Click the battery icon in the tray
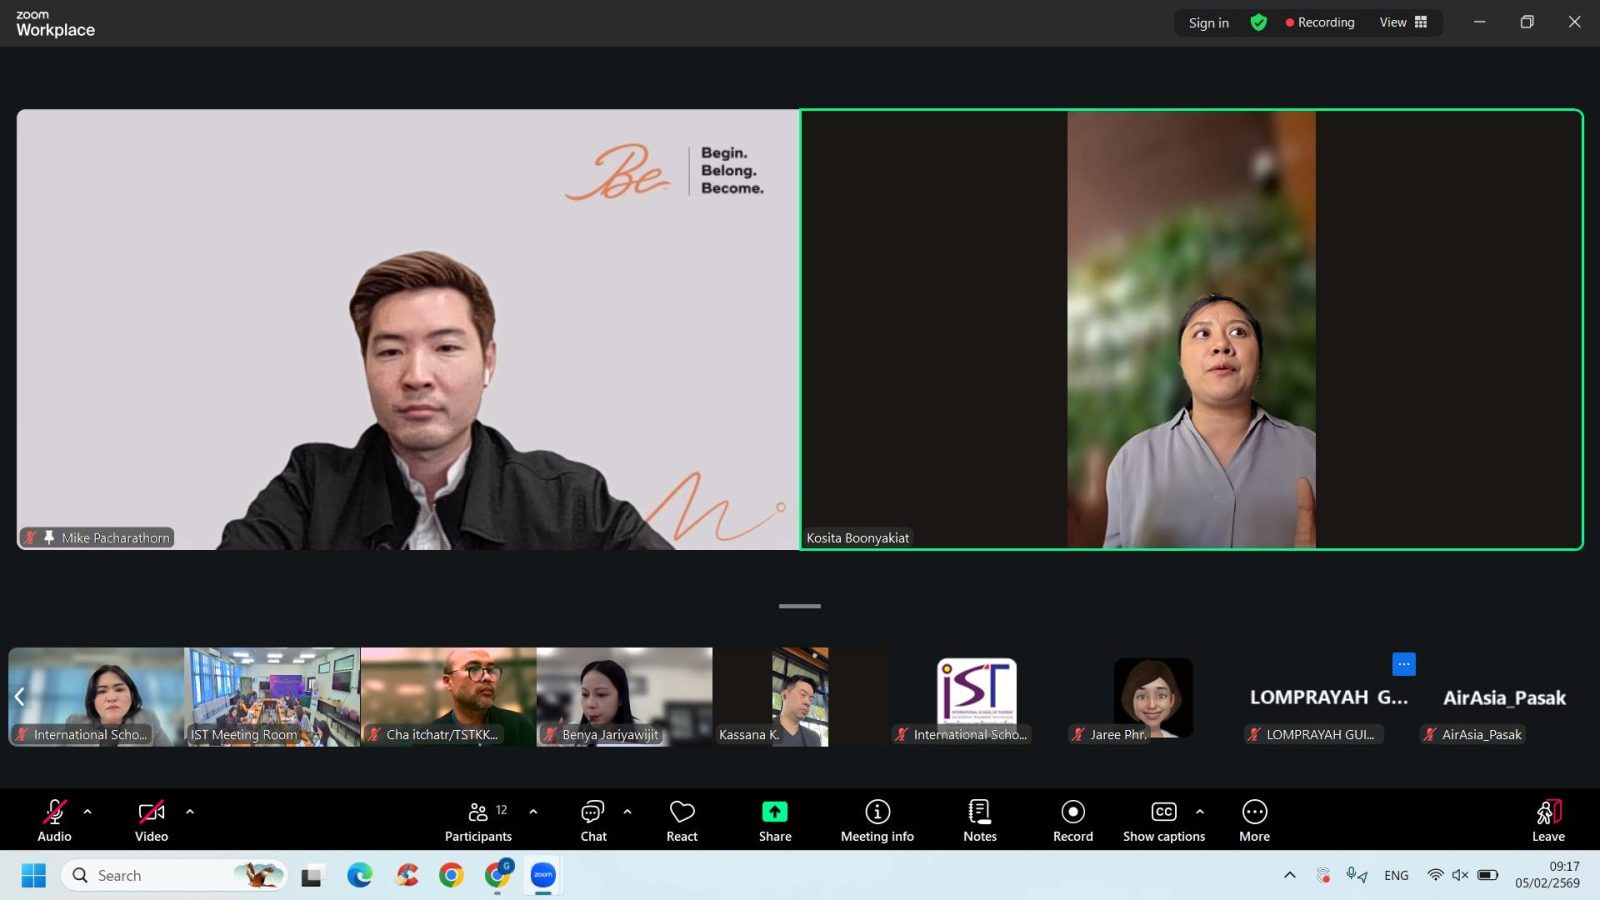 click(1488, 875)
